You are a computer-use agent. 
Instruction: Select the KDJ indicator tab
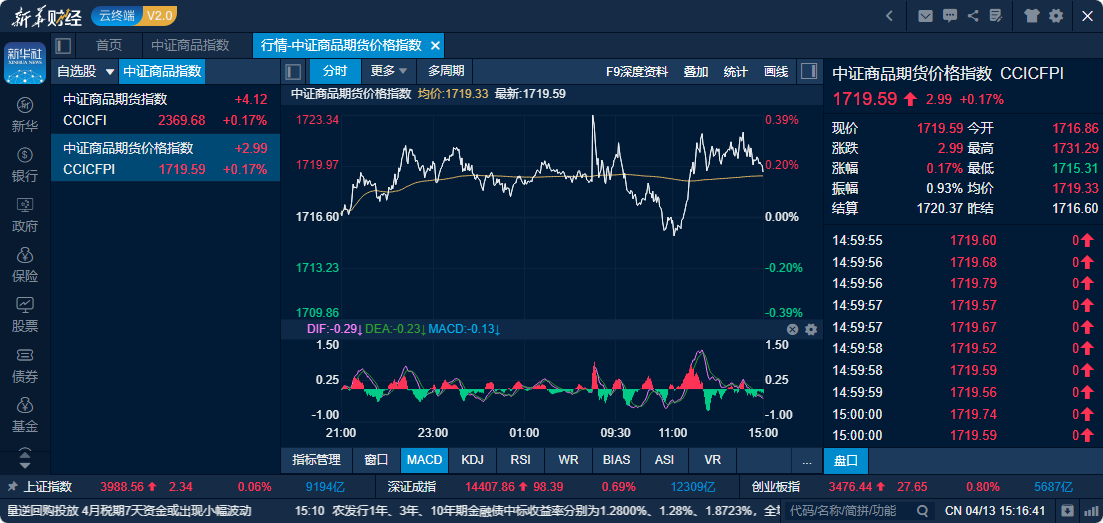pyautogui.click(x=472, y=460)
